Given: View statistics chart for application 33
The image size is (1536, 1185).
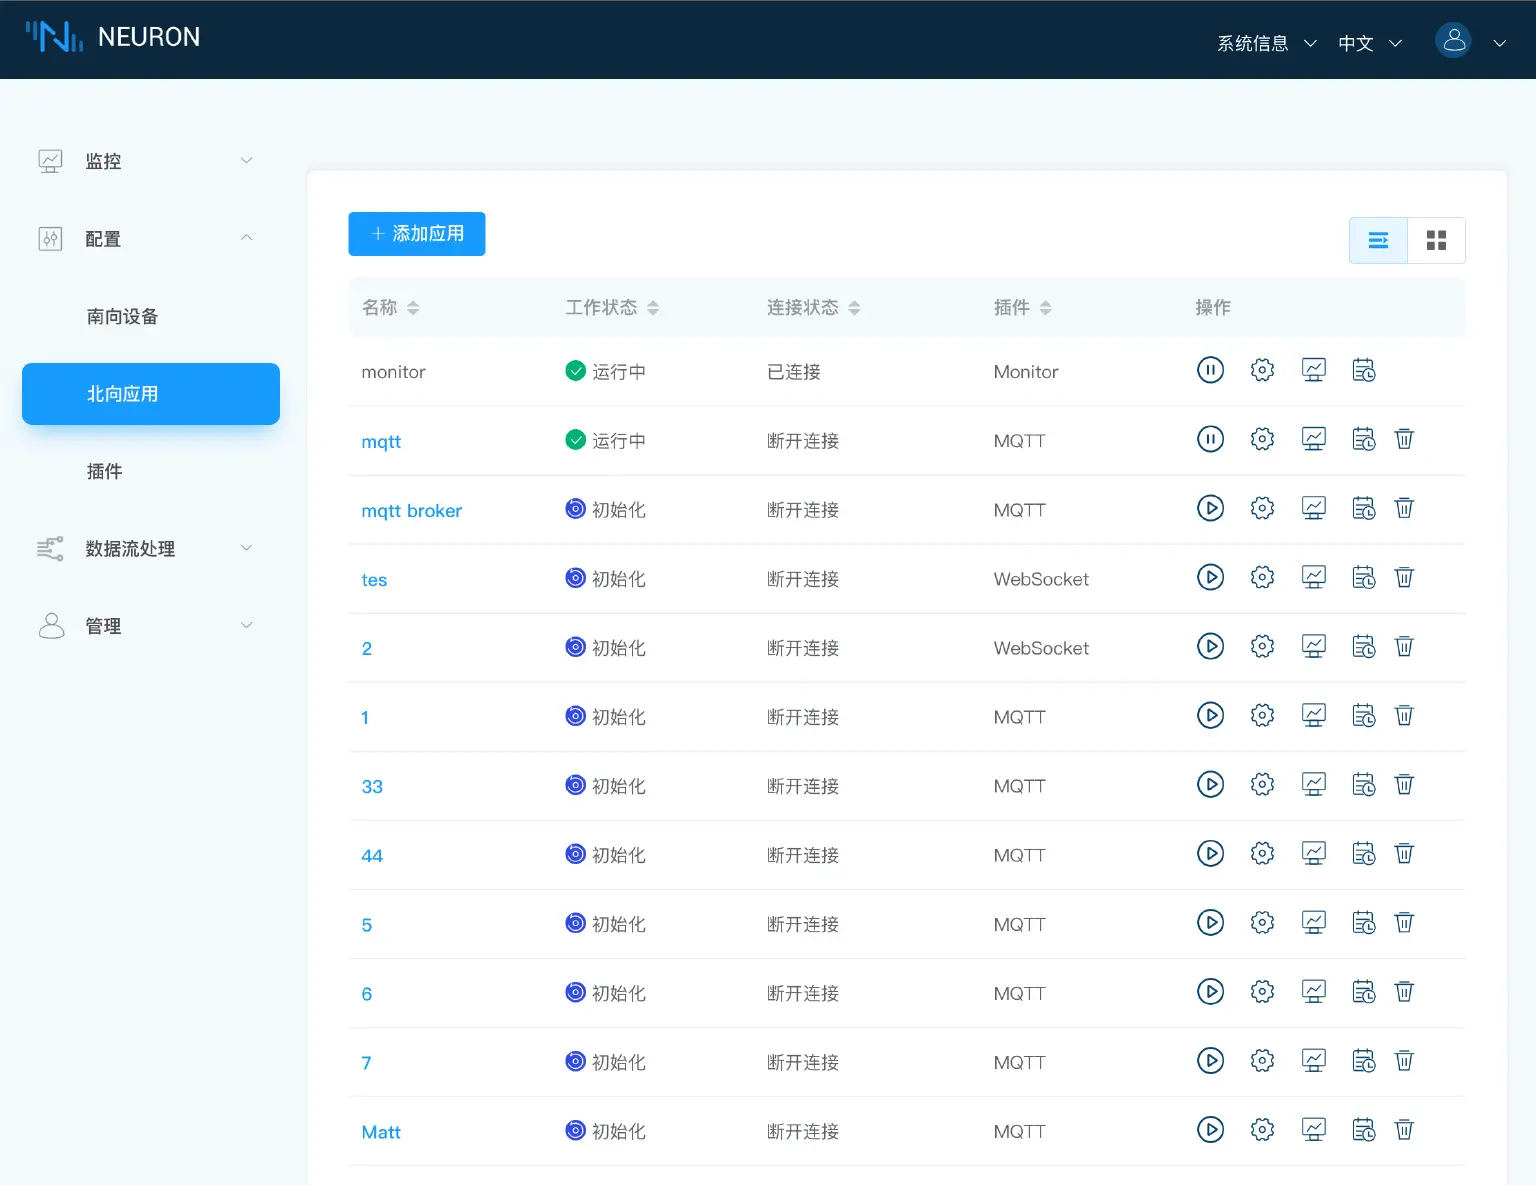Looking at the screenshot, I should (1314, 784).
